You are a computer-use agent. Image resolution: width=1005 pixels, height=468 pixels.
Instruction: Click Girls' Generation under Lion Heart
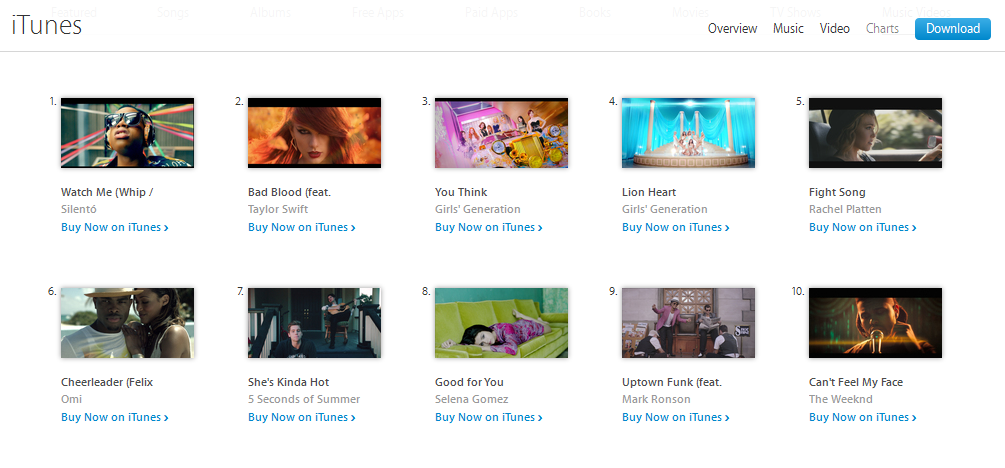click(665, 209)
